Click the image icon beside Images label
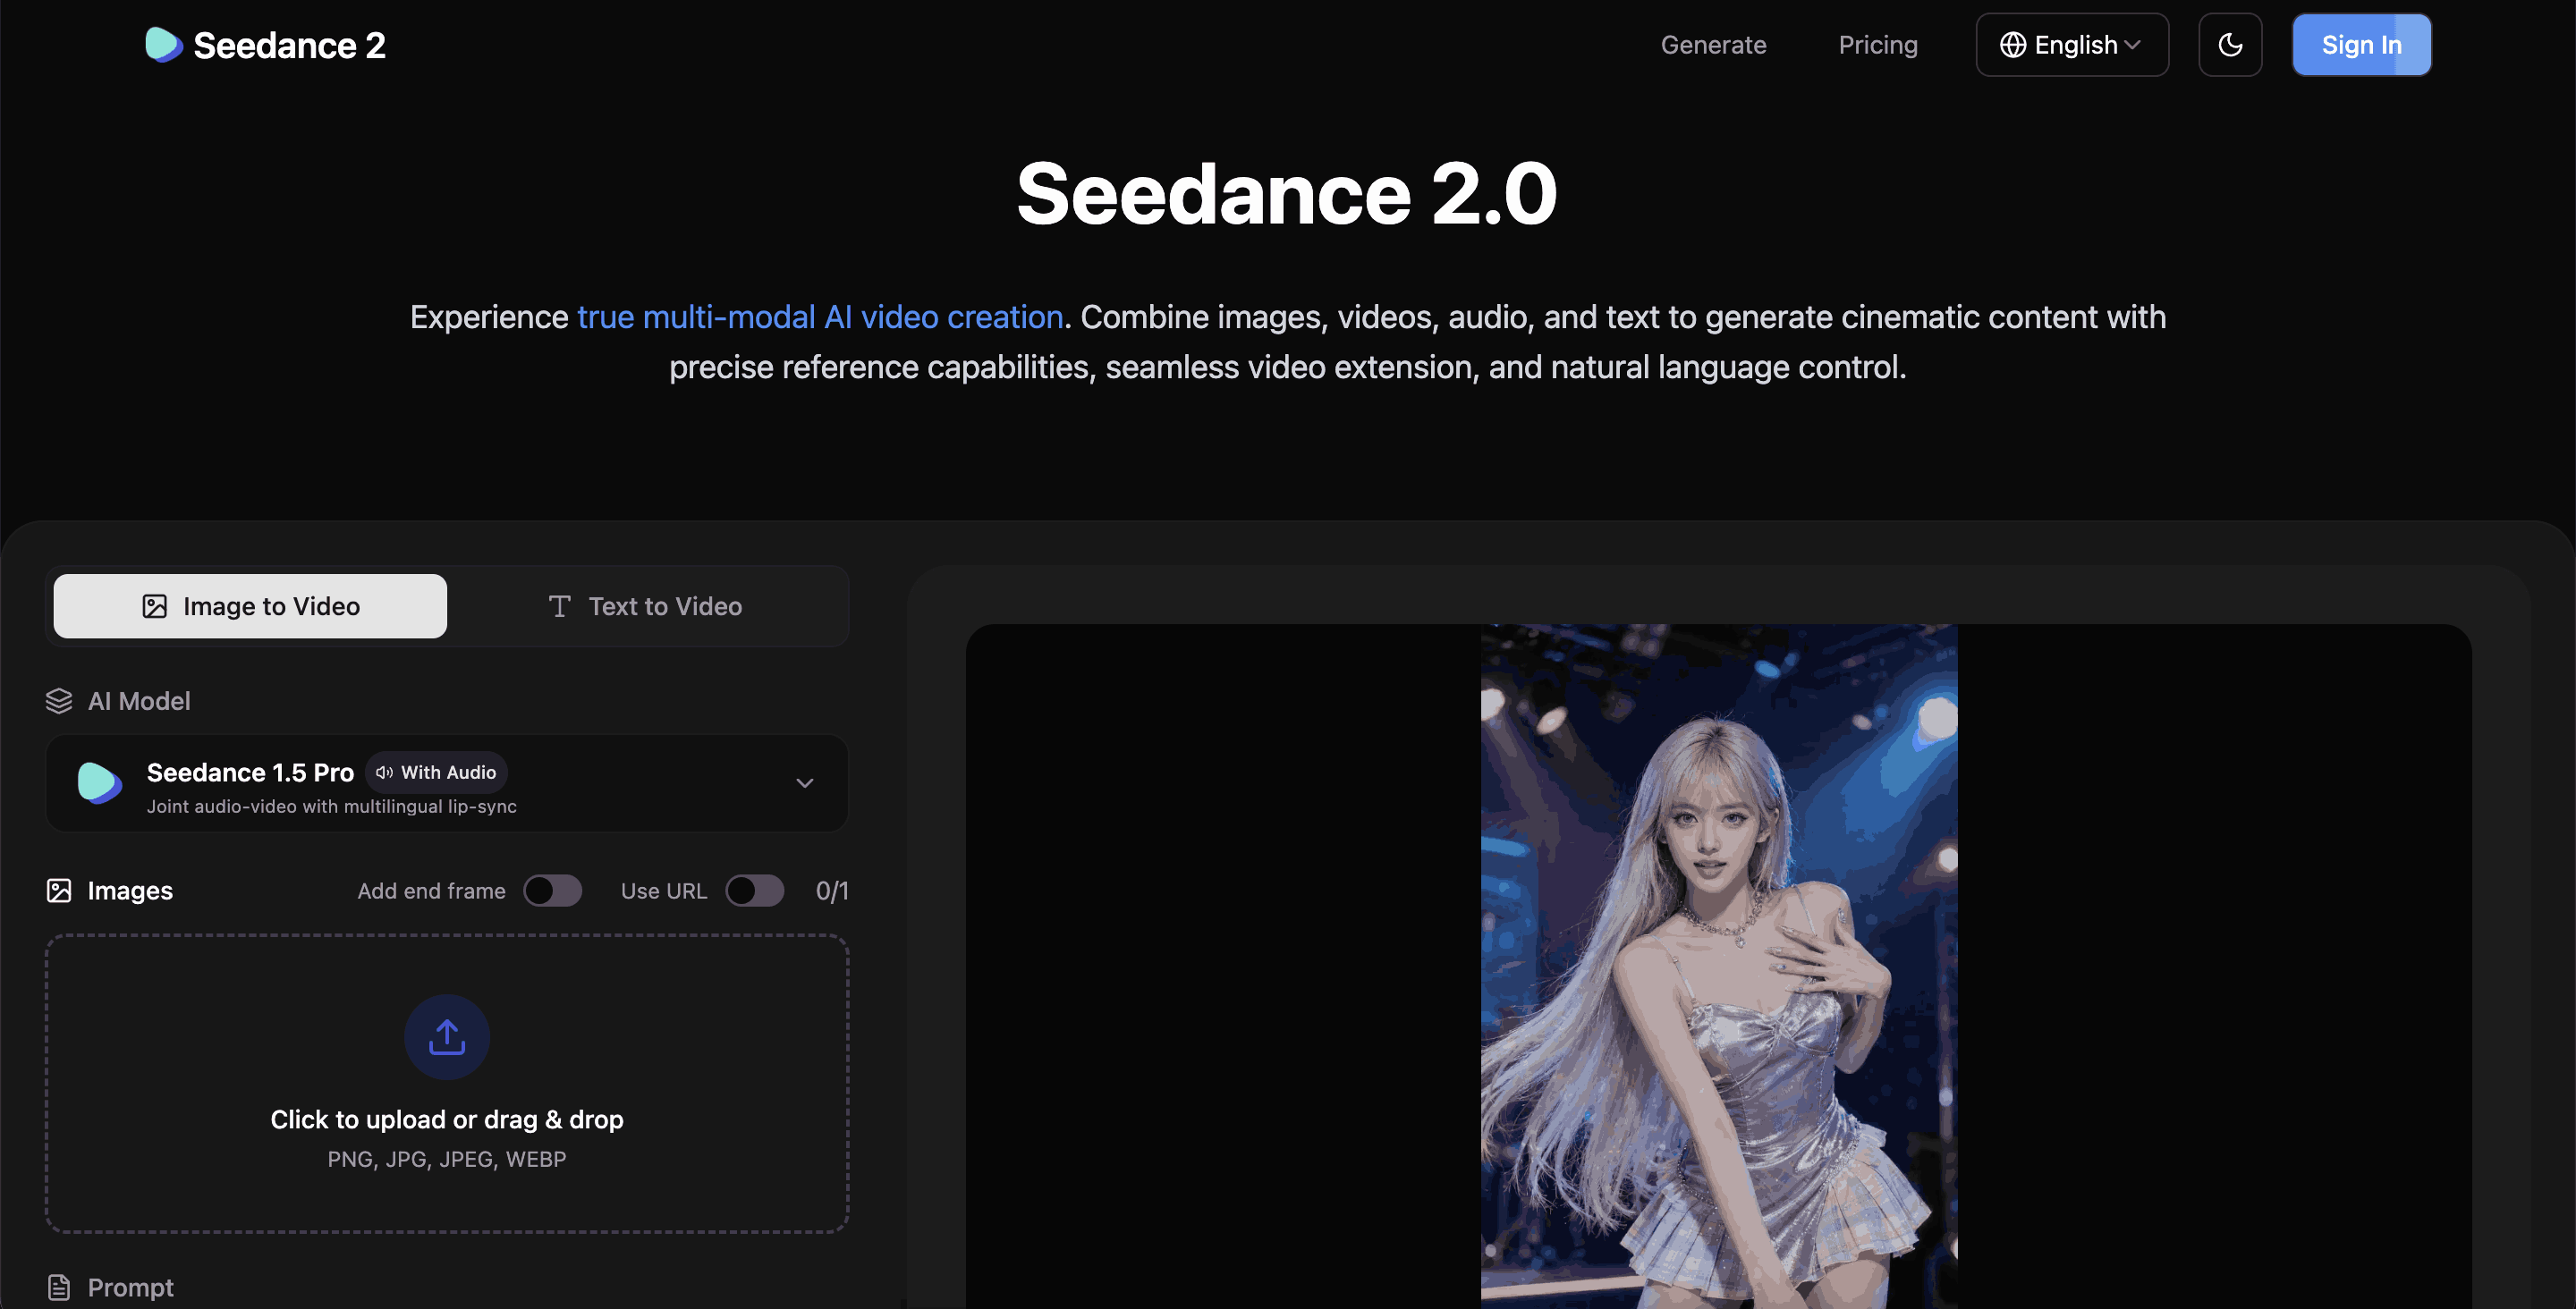 tap(59, 890)
